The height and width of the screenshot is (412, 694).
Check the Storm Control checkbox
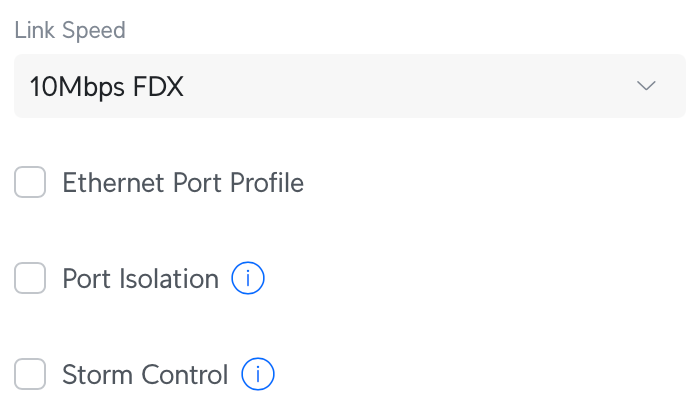click(x=30, y=375)
